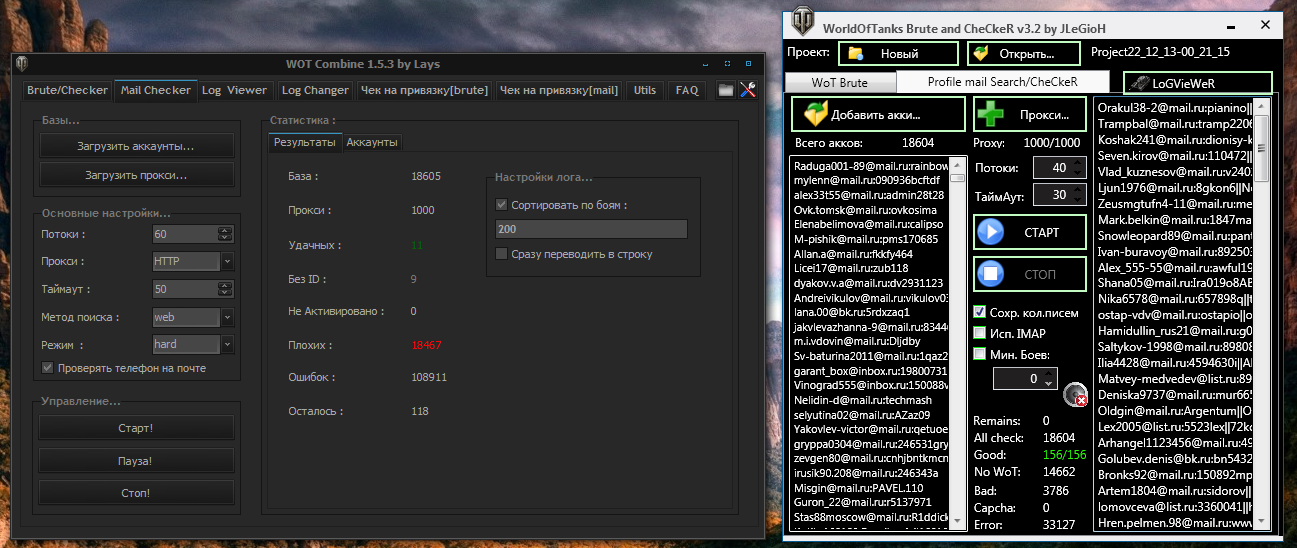Click the Плохих value 18467
This screenshot has height=548, width=1297.
pos(426,345)
